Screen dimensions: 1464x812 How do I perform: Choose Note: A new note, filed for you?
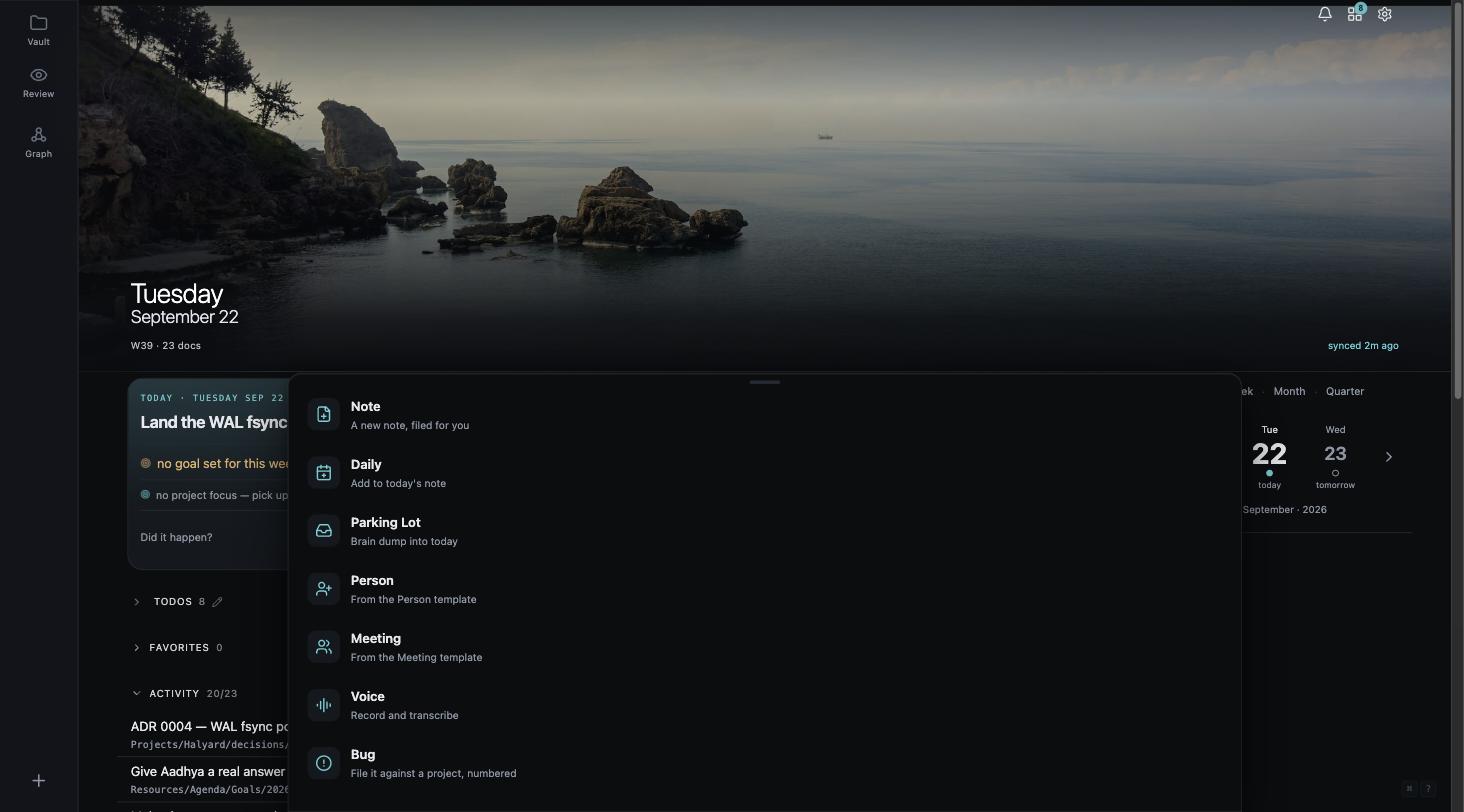764,415
